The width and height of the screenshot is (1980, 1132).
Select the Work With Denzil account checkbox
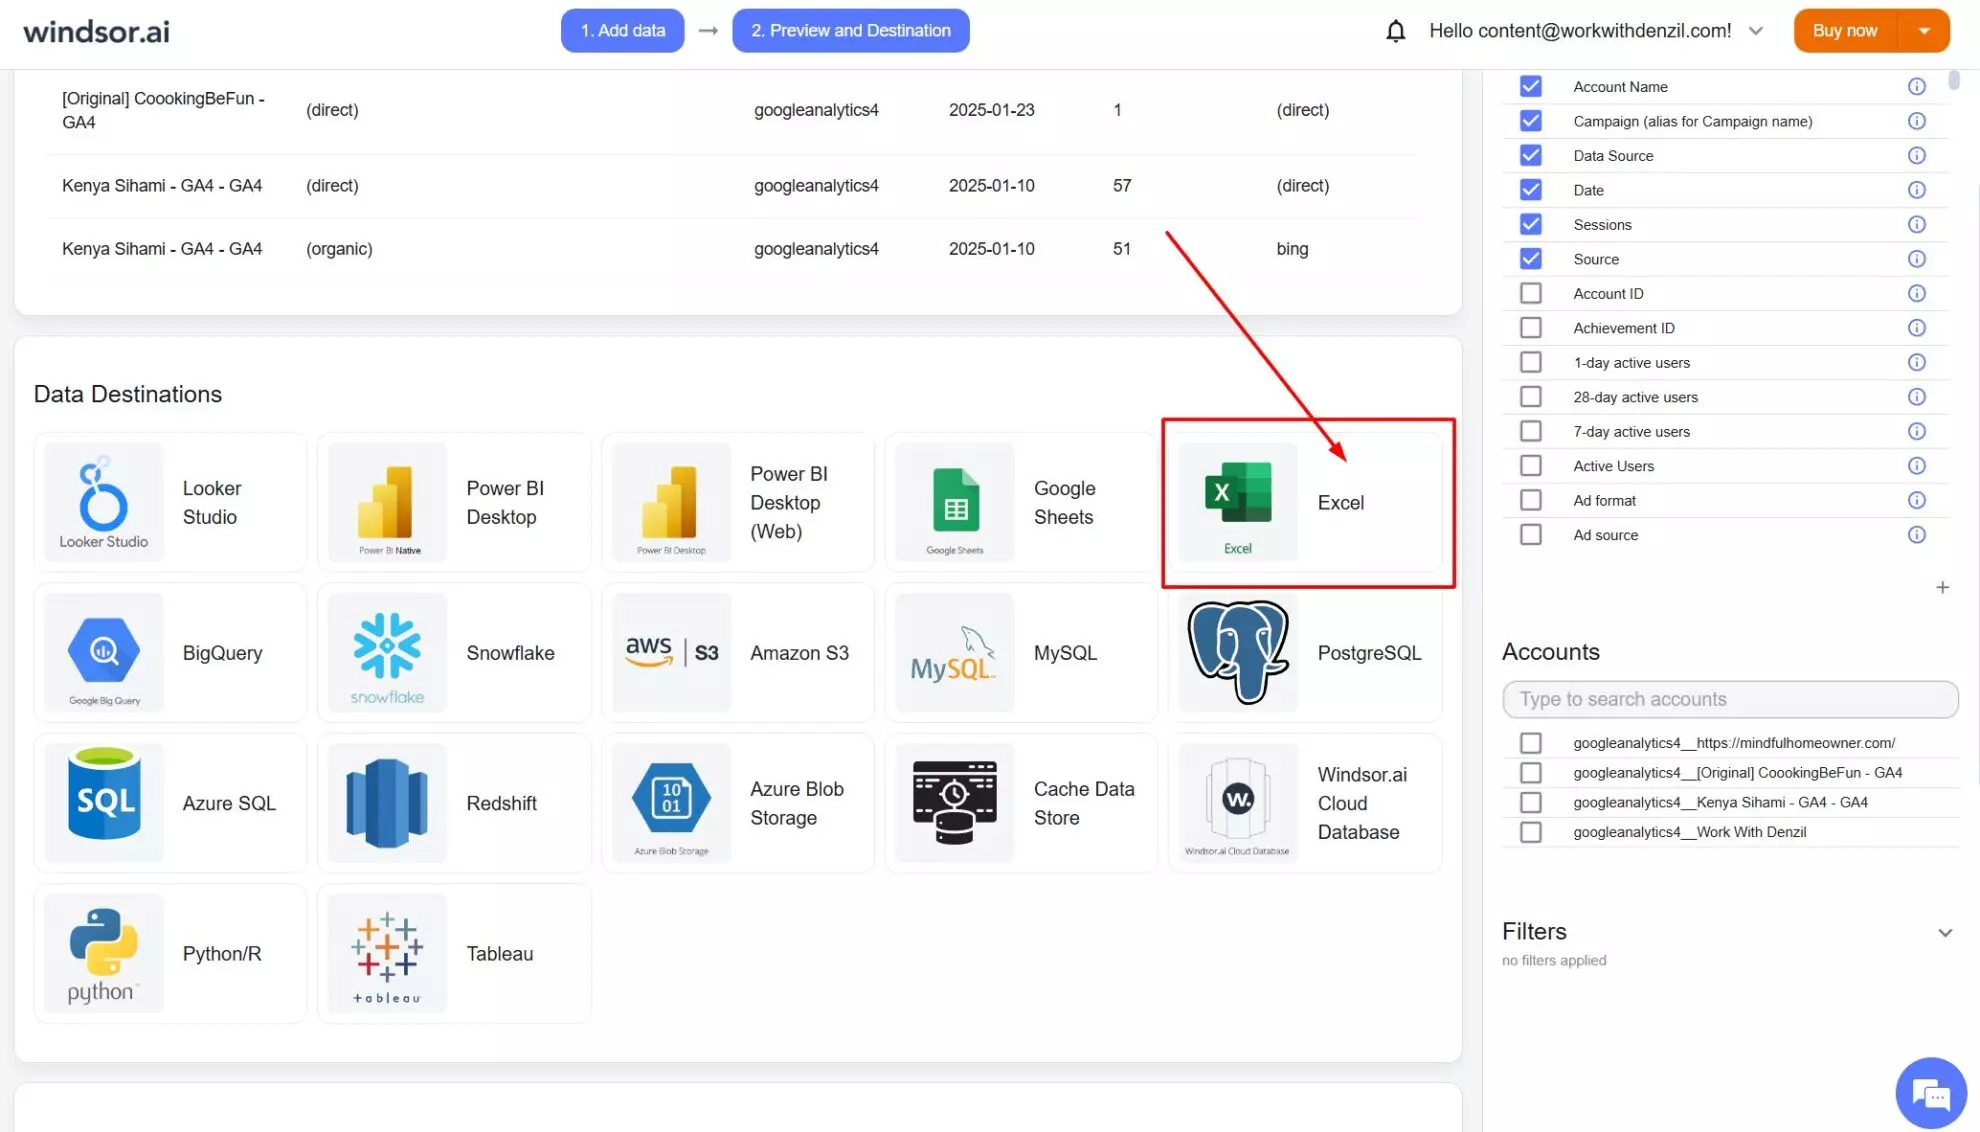(1530, 832)
